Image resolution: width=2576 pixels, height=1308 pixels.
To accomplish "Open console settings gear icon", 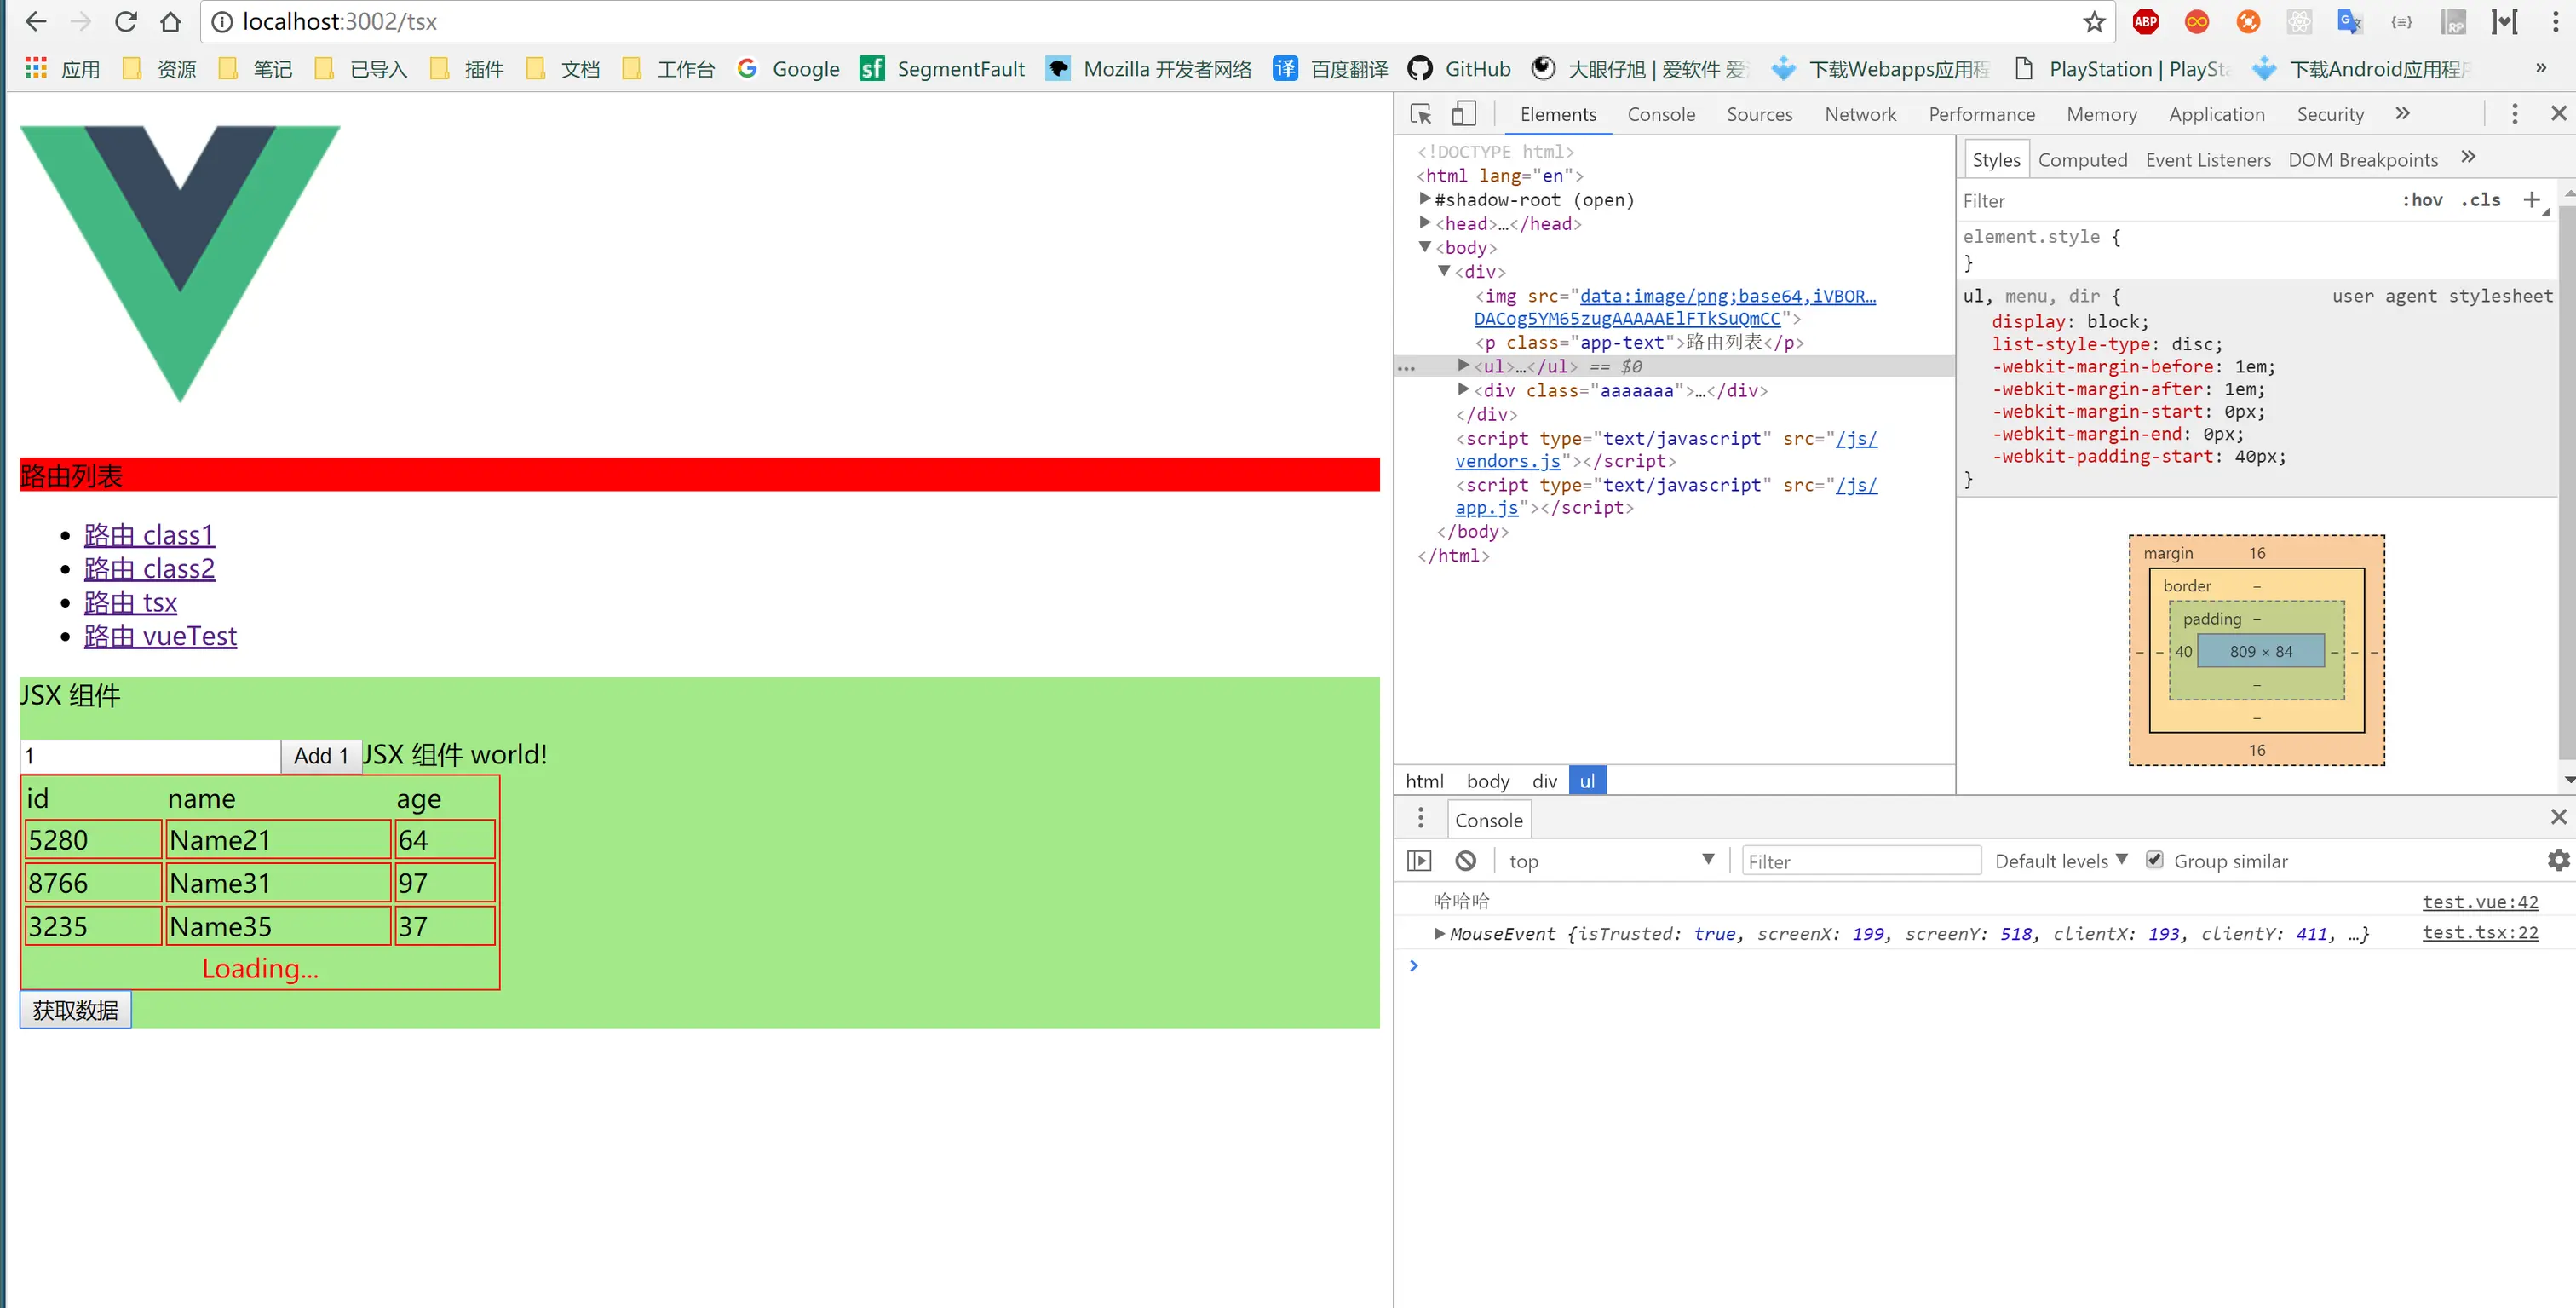I will coord(2558,860).
